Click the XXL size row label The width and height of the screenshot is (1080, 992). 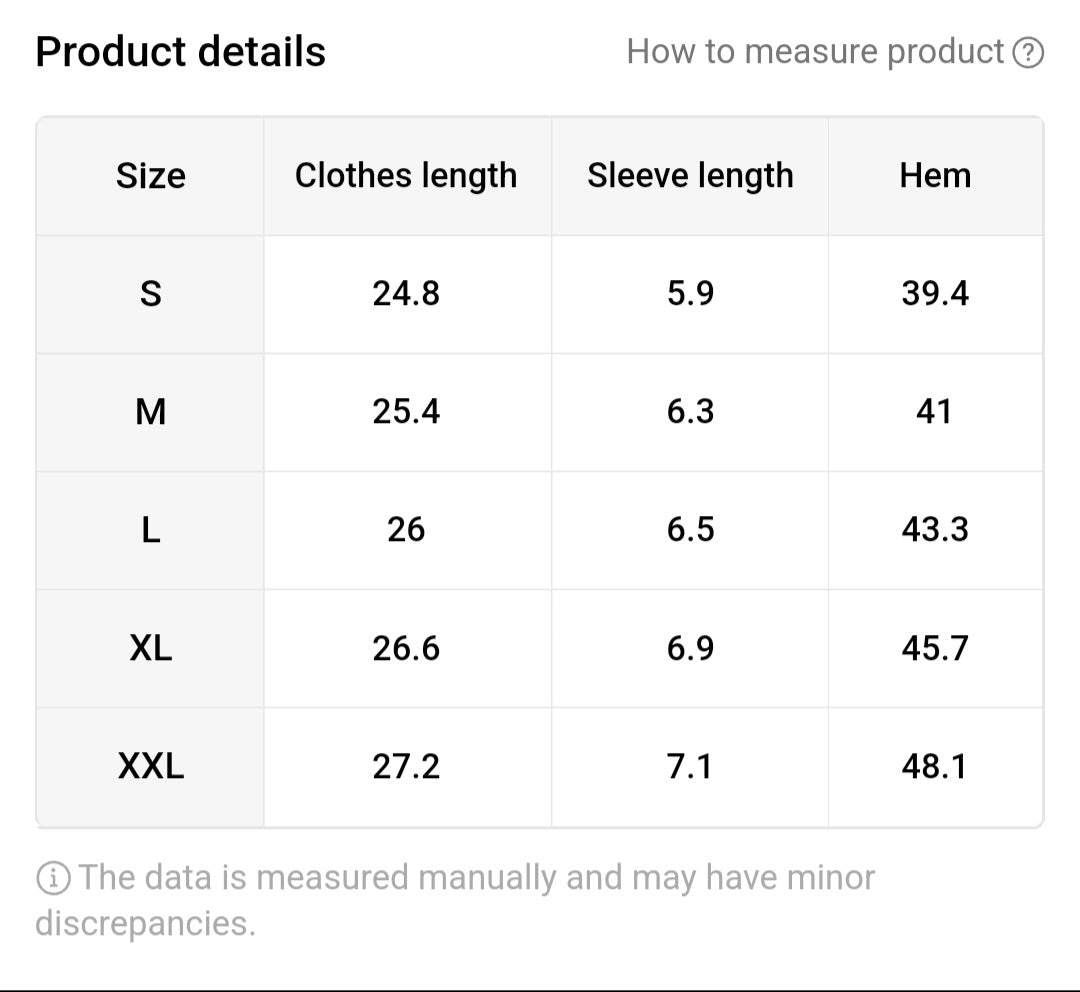pyautogui.click(x=151, y=767)
